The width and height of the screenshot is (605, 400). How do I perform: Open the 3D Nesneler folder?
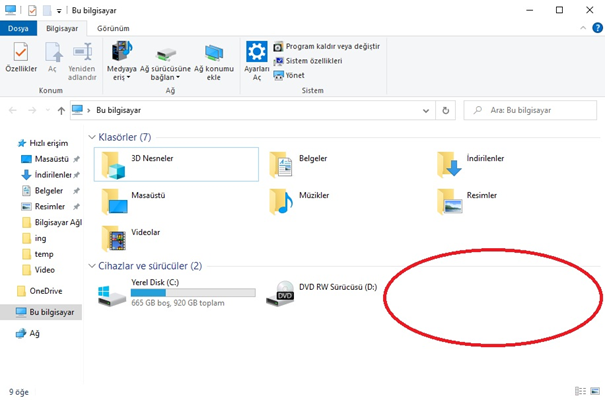click(115, 163)
